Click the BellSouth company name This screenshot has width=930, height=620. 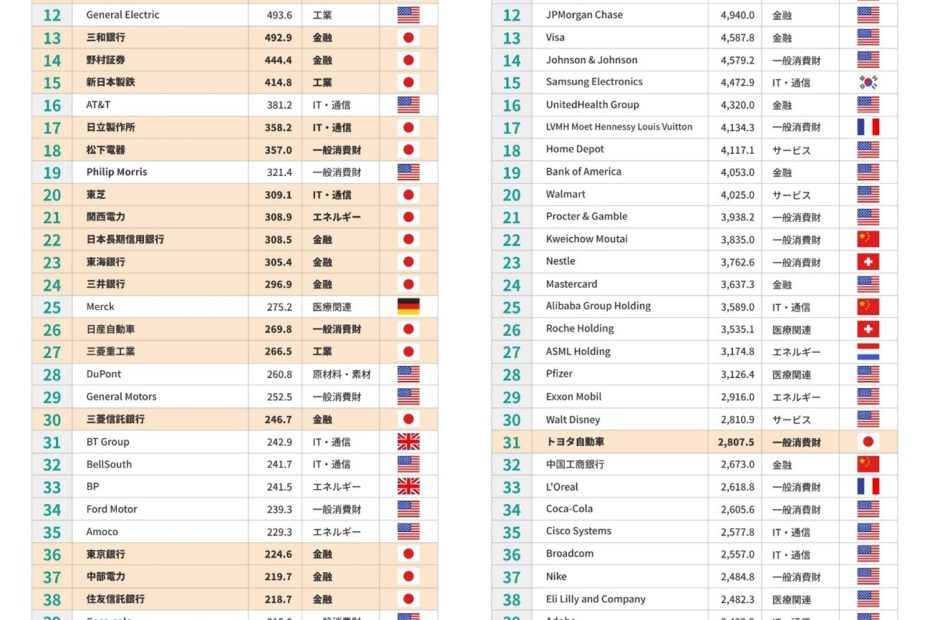pyautogui.click(x=109, y=464)
